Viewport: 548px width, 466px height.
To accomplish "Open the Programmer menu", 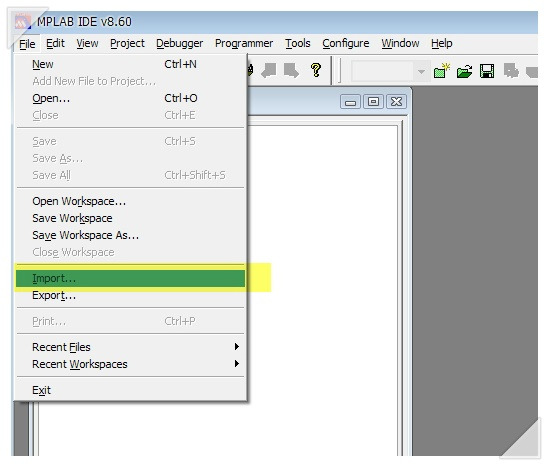I will pos(244,43).
